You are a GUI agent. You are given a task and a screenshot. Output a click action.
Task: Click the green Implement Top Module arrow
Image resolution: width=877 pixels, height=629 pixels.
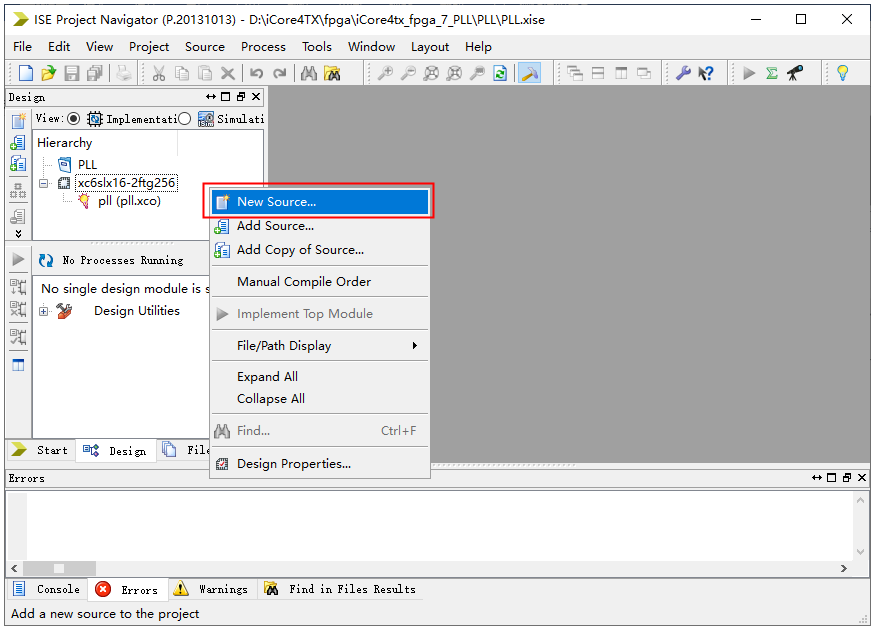[749, 73]
